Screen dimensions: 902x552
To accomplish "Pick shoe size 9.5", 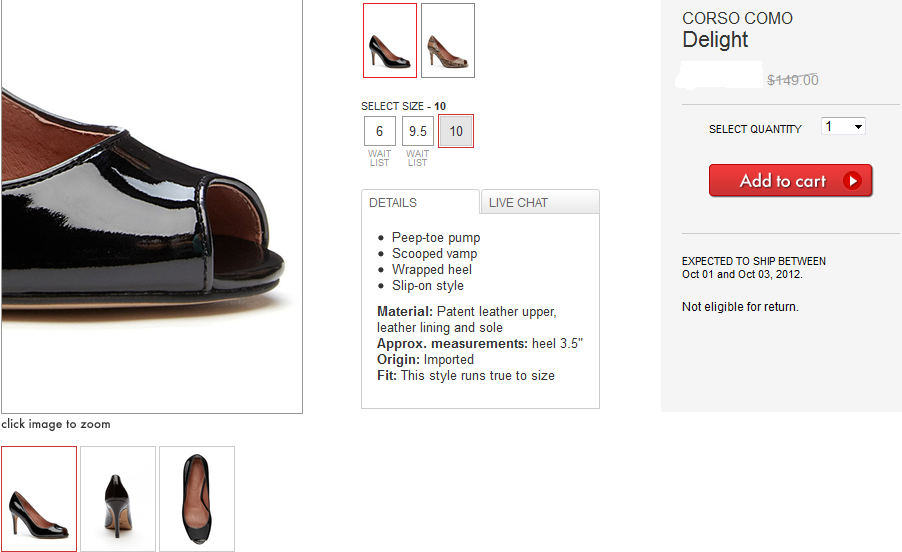I will (418, 131).
